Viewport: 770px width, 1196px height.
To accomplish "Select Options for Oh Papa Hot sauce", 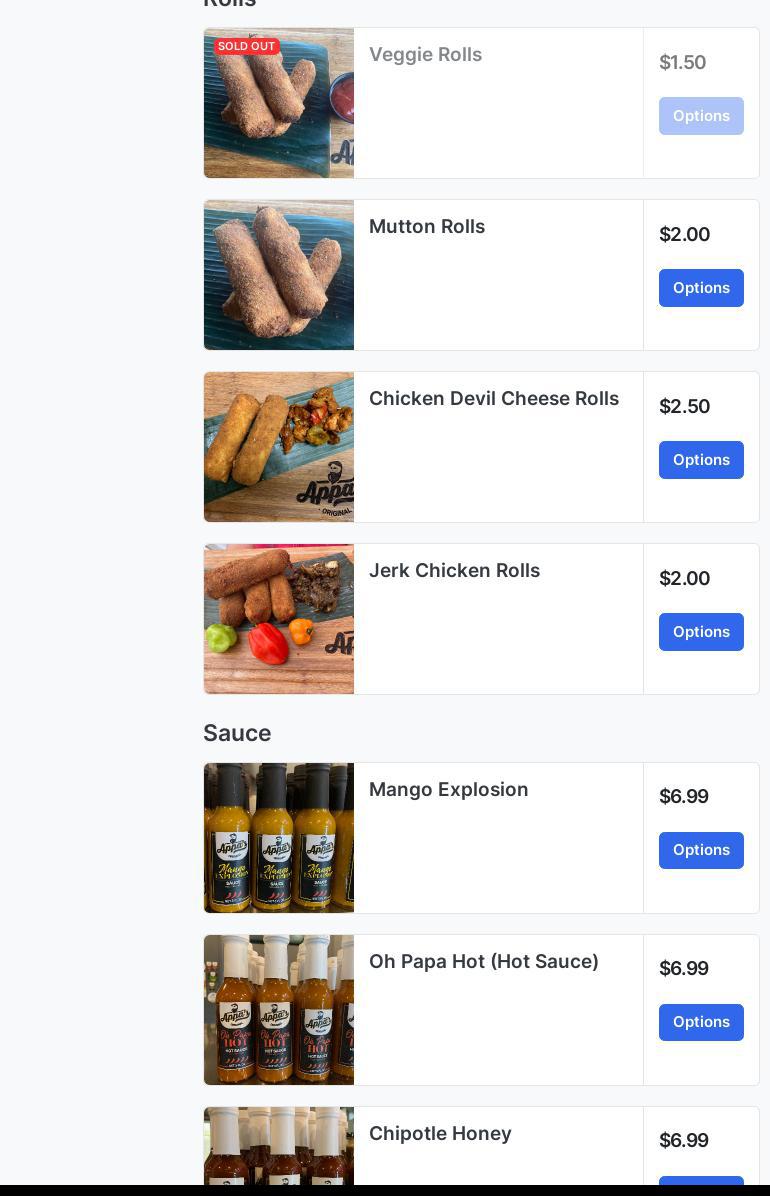I will [x=701, y=1022].
